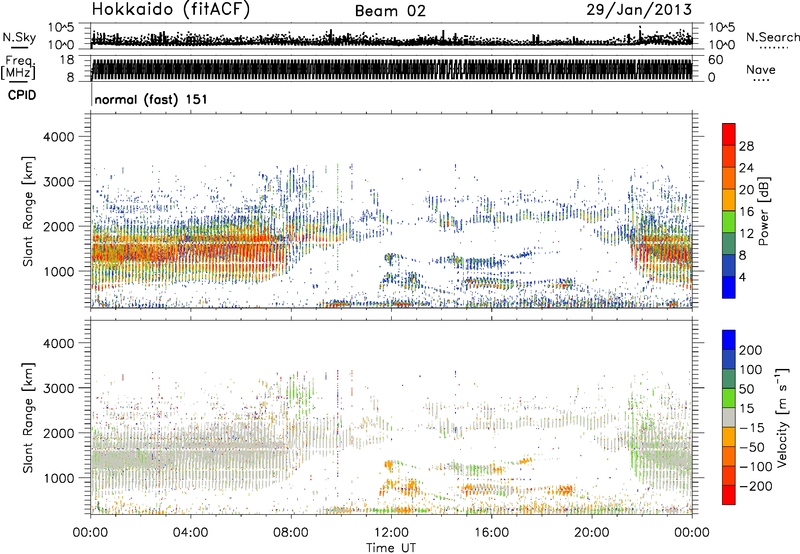Click the 18 MHz frequency tick
This screenshot has height=554, width=800.
coord(66,60)
